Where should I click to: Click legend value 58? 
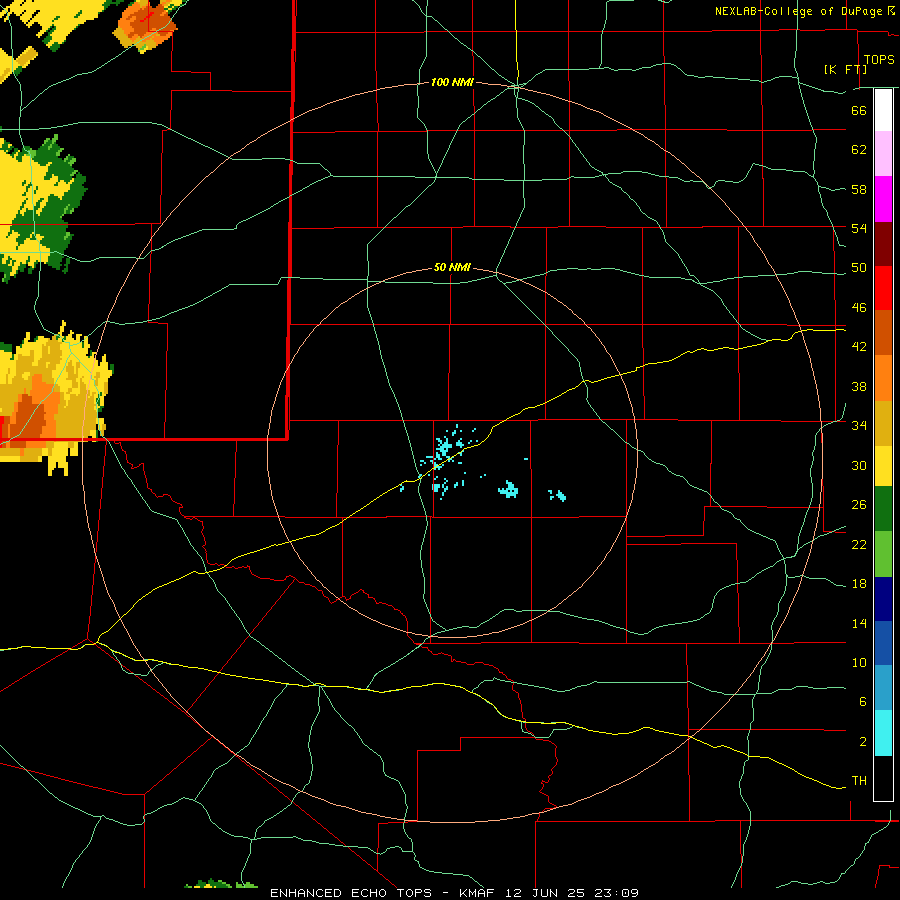pos(859,189)
